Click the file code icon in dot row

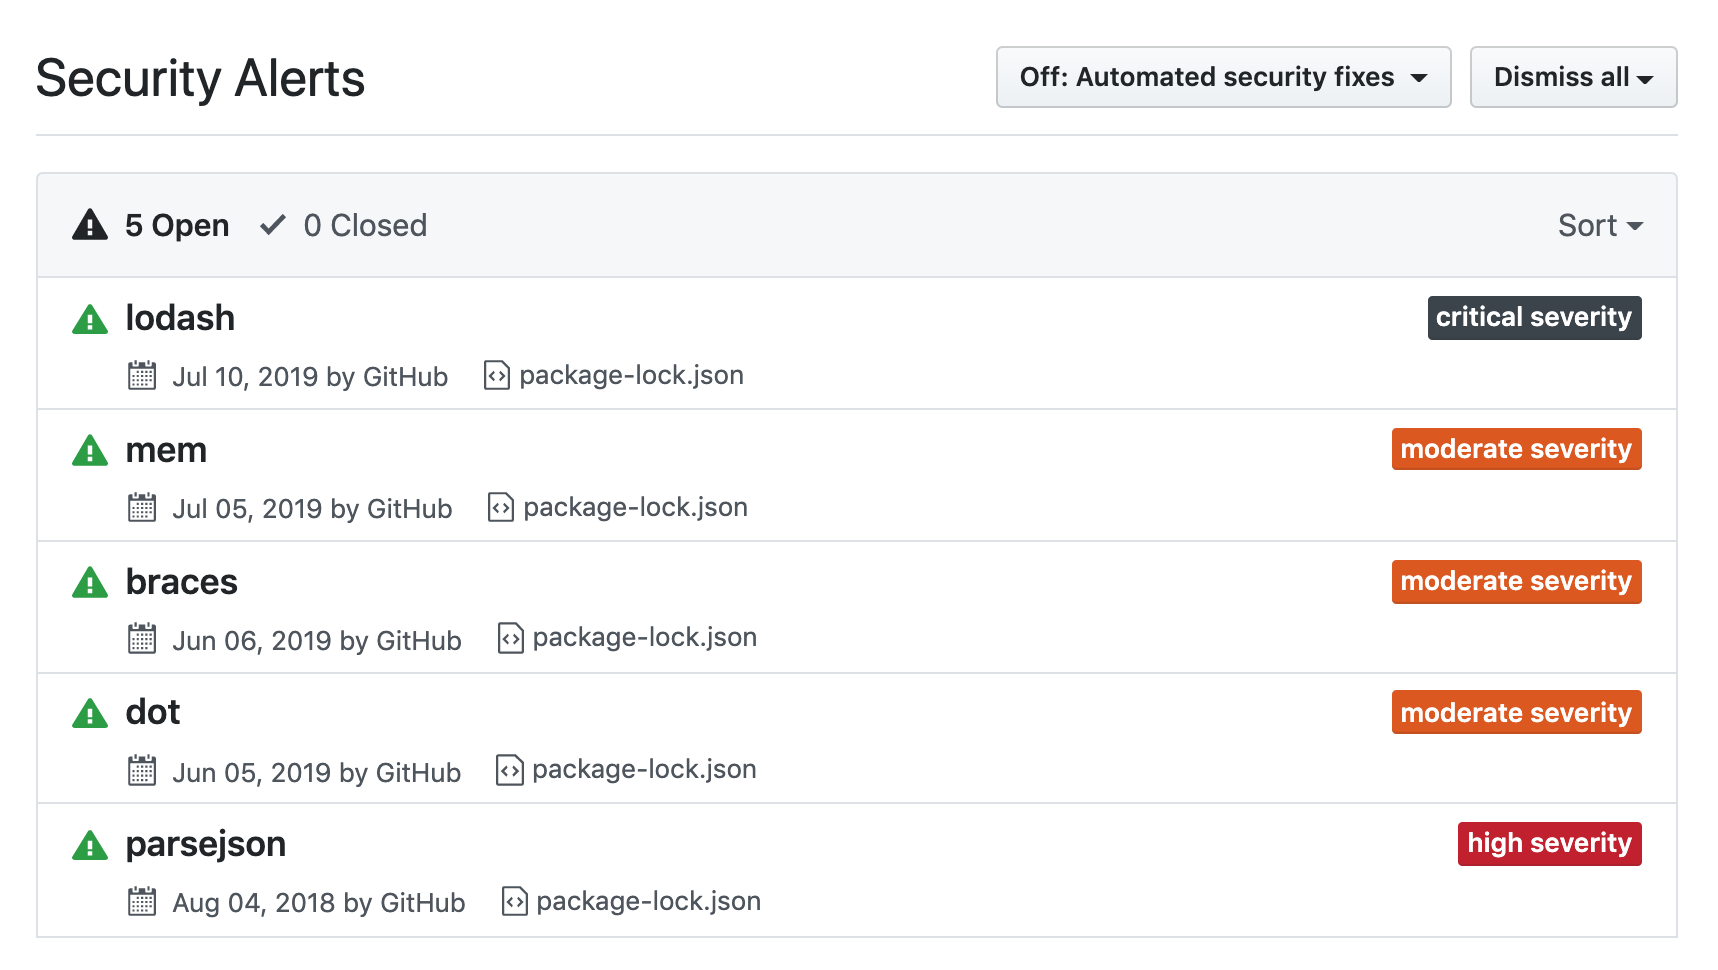click(x=510, y=770)
